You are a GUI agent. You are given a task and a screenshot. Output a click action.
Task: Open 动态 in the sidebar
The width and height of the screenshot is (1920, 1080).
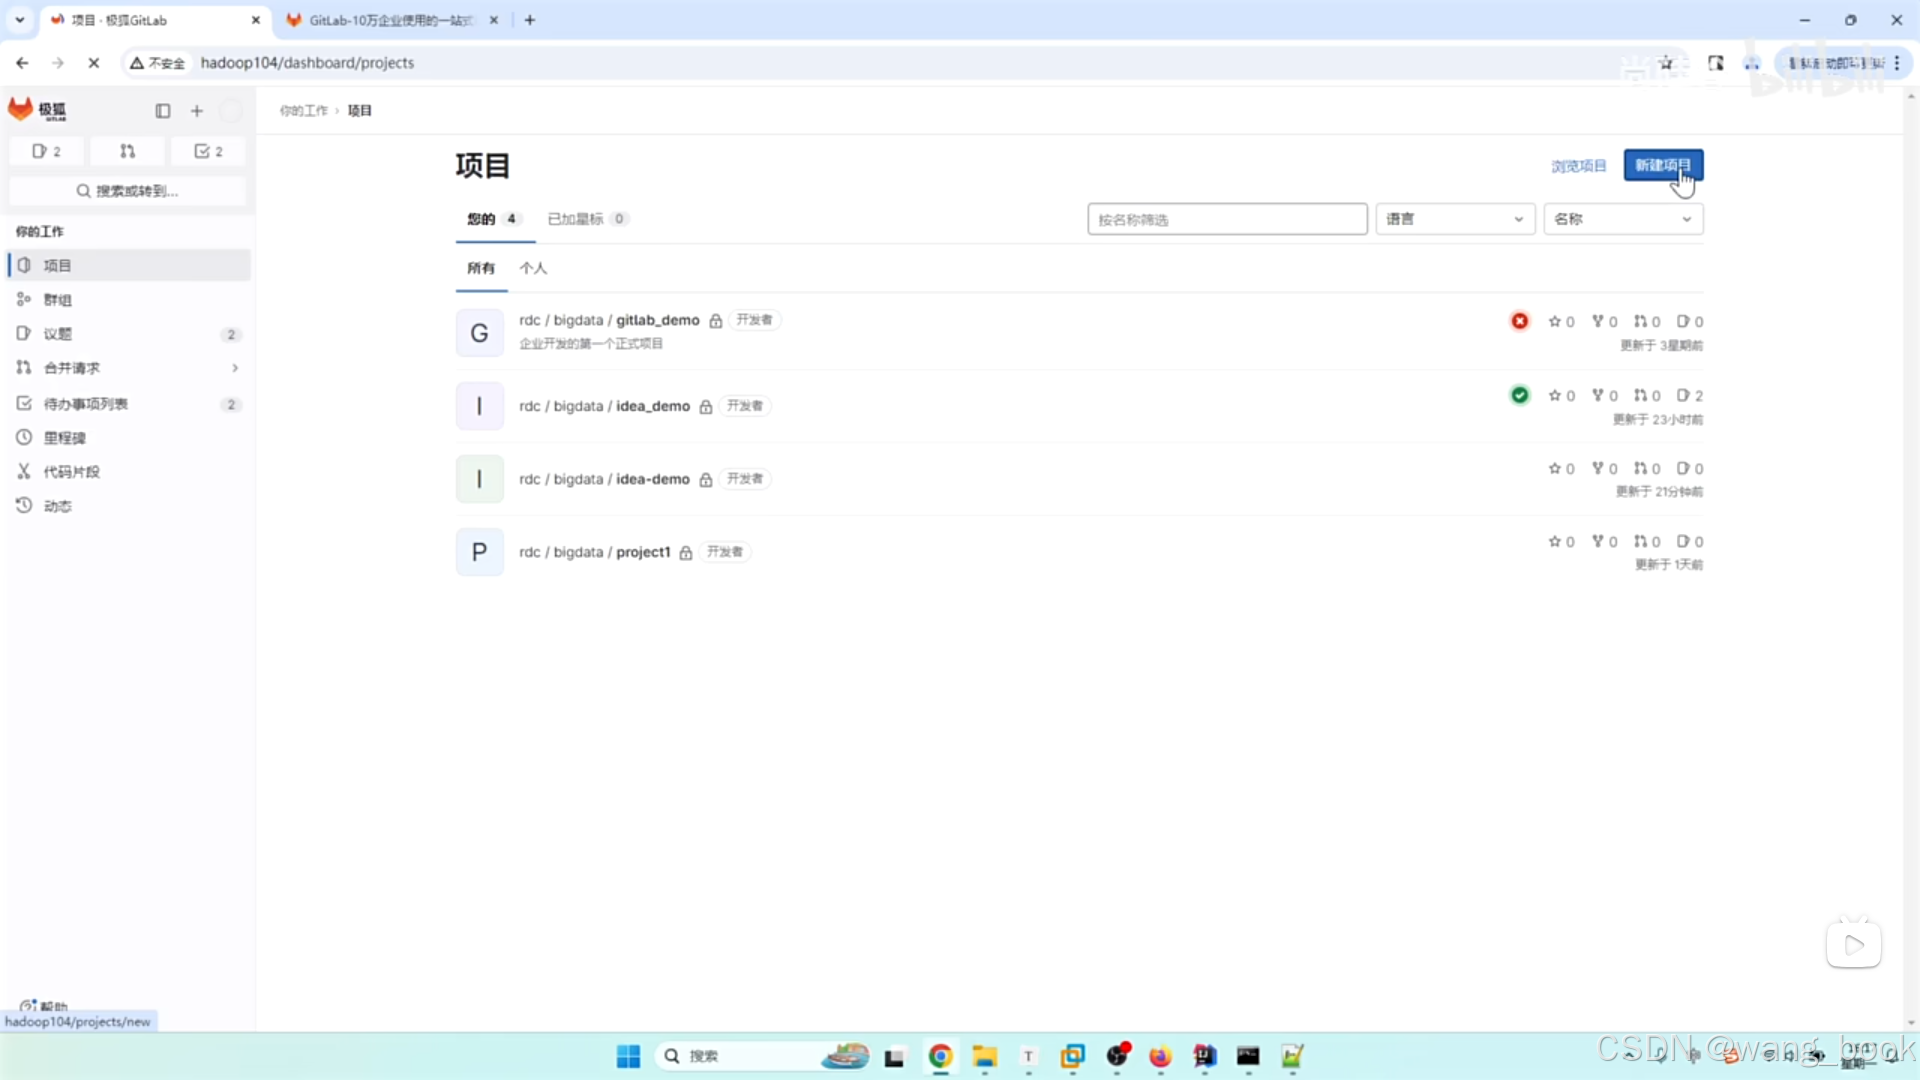click(129, 505)
